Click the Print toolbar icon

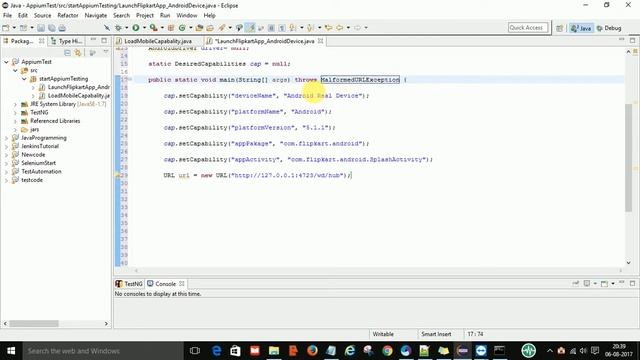(x=62, y=28)
